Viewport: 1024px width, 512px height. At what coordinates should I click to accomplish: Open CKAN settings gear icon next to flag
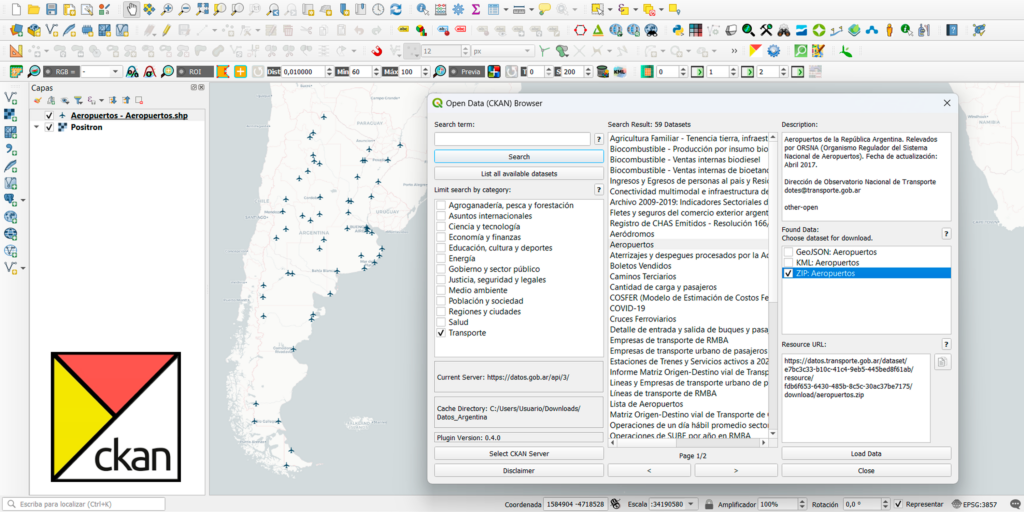coord(774,51)
